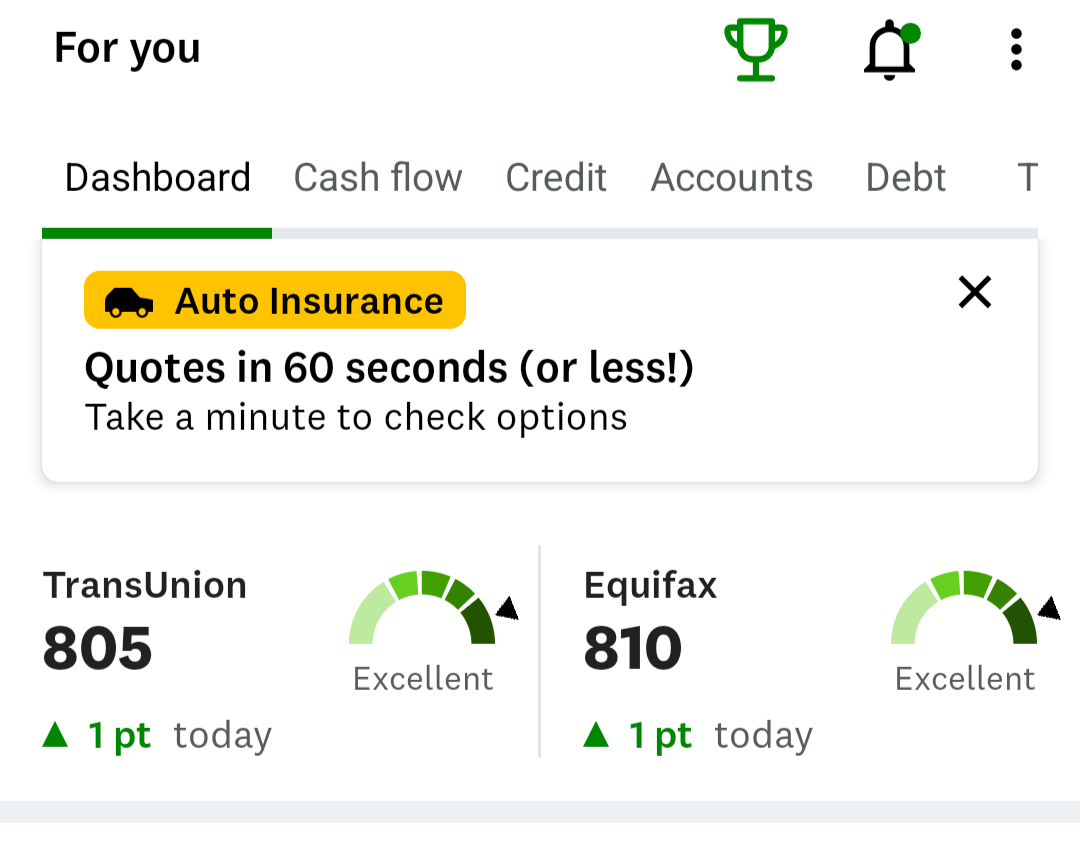Screen dimensions: 1080x847
Task: Click the Equifax score gauge
Action: (x=975, y=607)
